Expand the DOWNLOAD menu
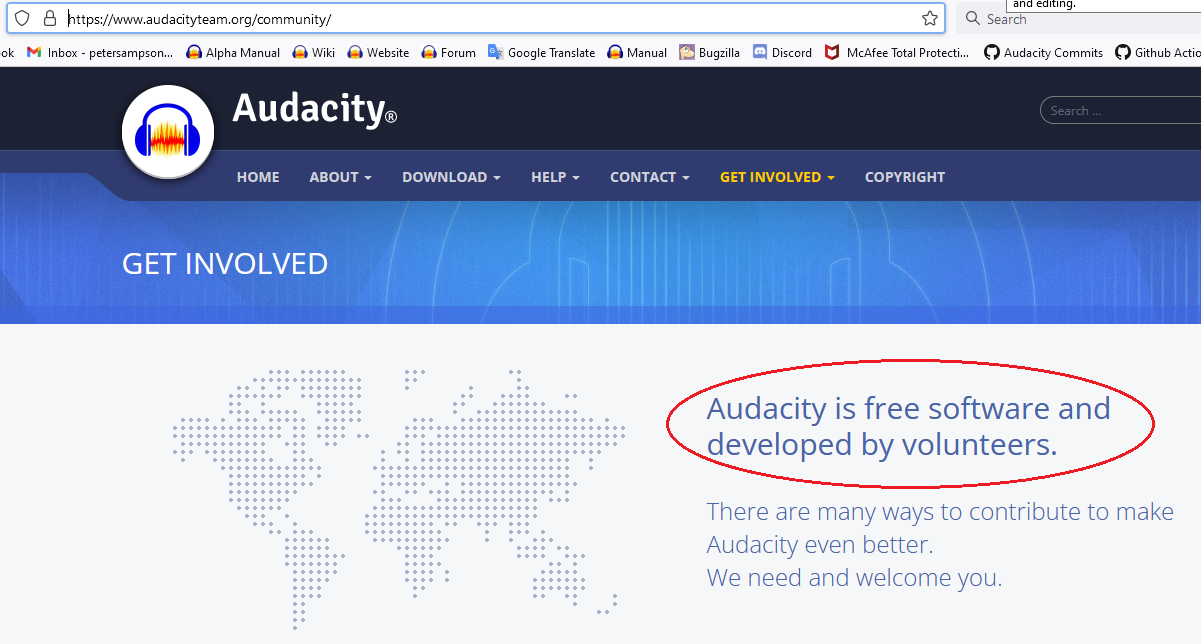1201x644 pixels. [451, 177]
